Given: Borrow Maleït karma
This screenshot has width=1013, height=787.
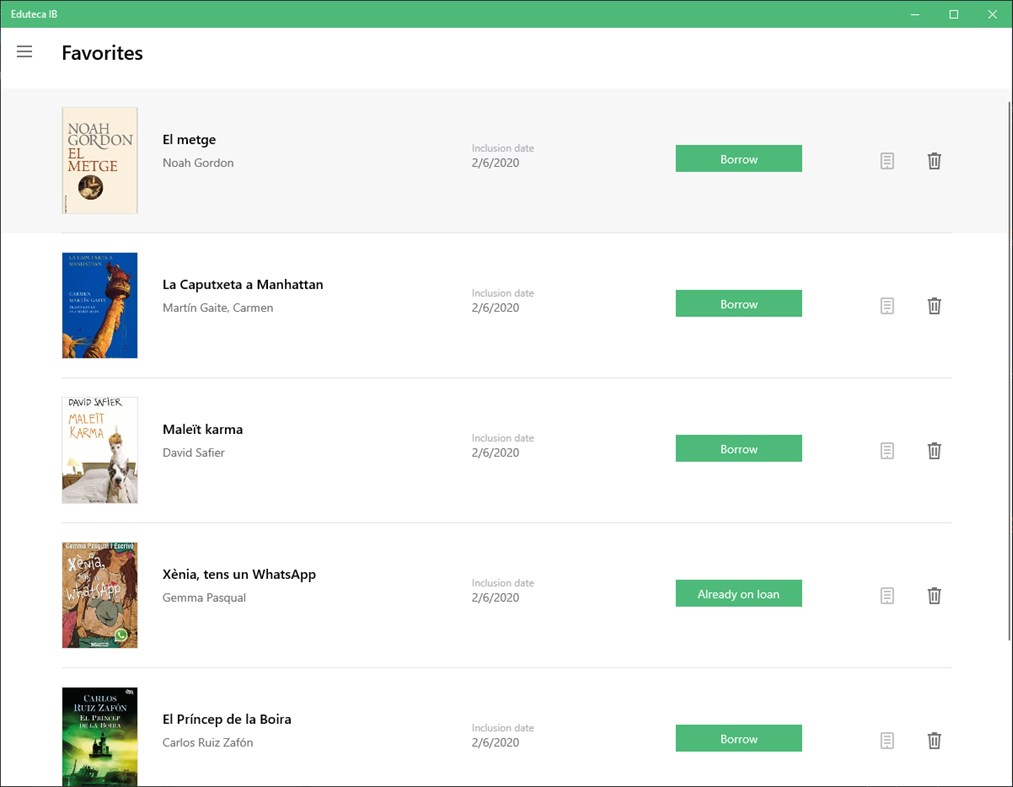Looking at the screenshot, I should tap(738, 448).
